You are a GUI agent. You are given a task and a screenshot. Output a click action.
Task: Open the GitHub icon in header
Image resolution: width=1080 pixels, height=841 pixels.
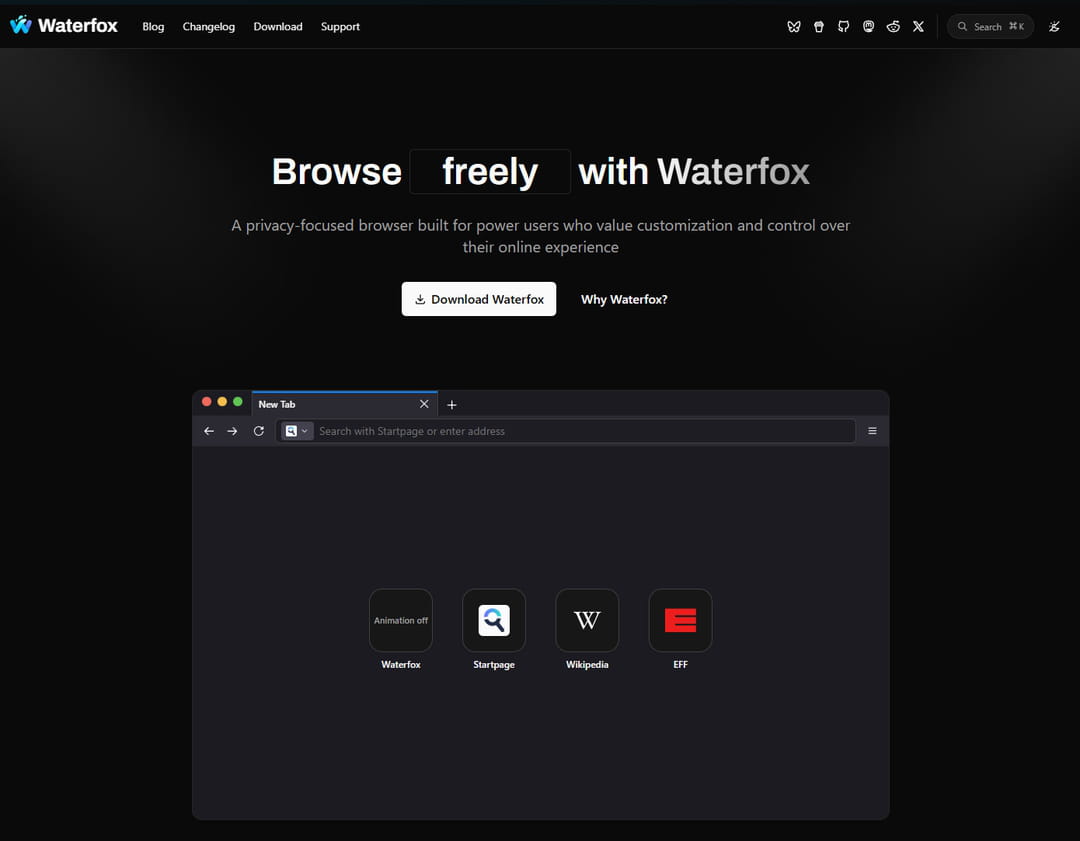pyautogui.click(x=844, y=27)
